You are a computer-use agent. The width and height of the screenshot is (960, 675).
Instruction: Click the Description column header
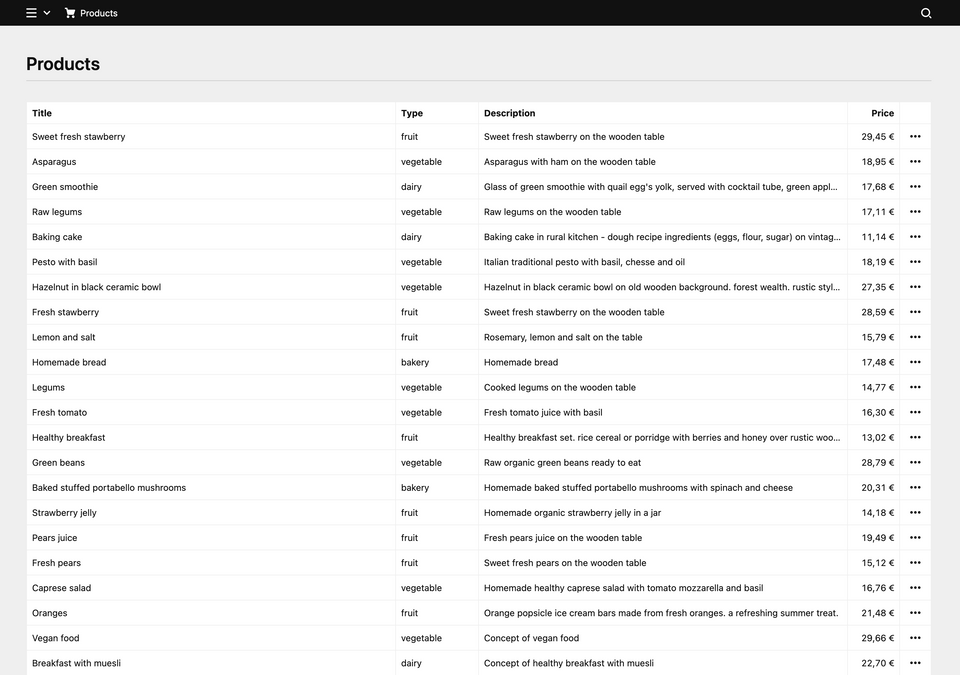tap(509, 113)
